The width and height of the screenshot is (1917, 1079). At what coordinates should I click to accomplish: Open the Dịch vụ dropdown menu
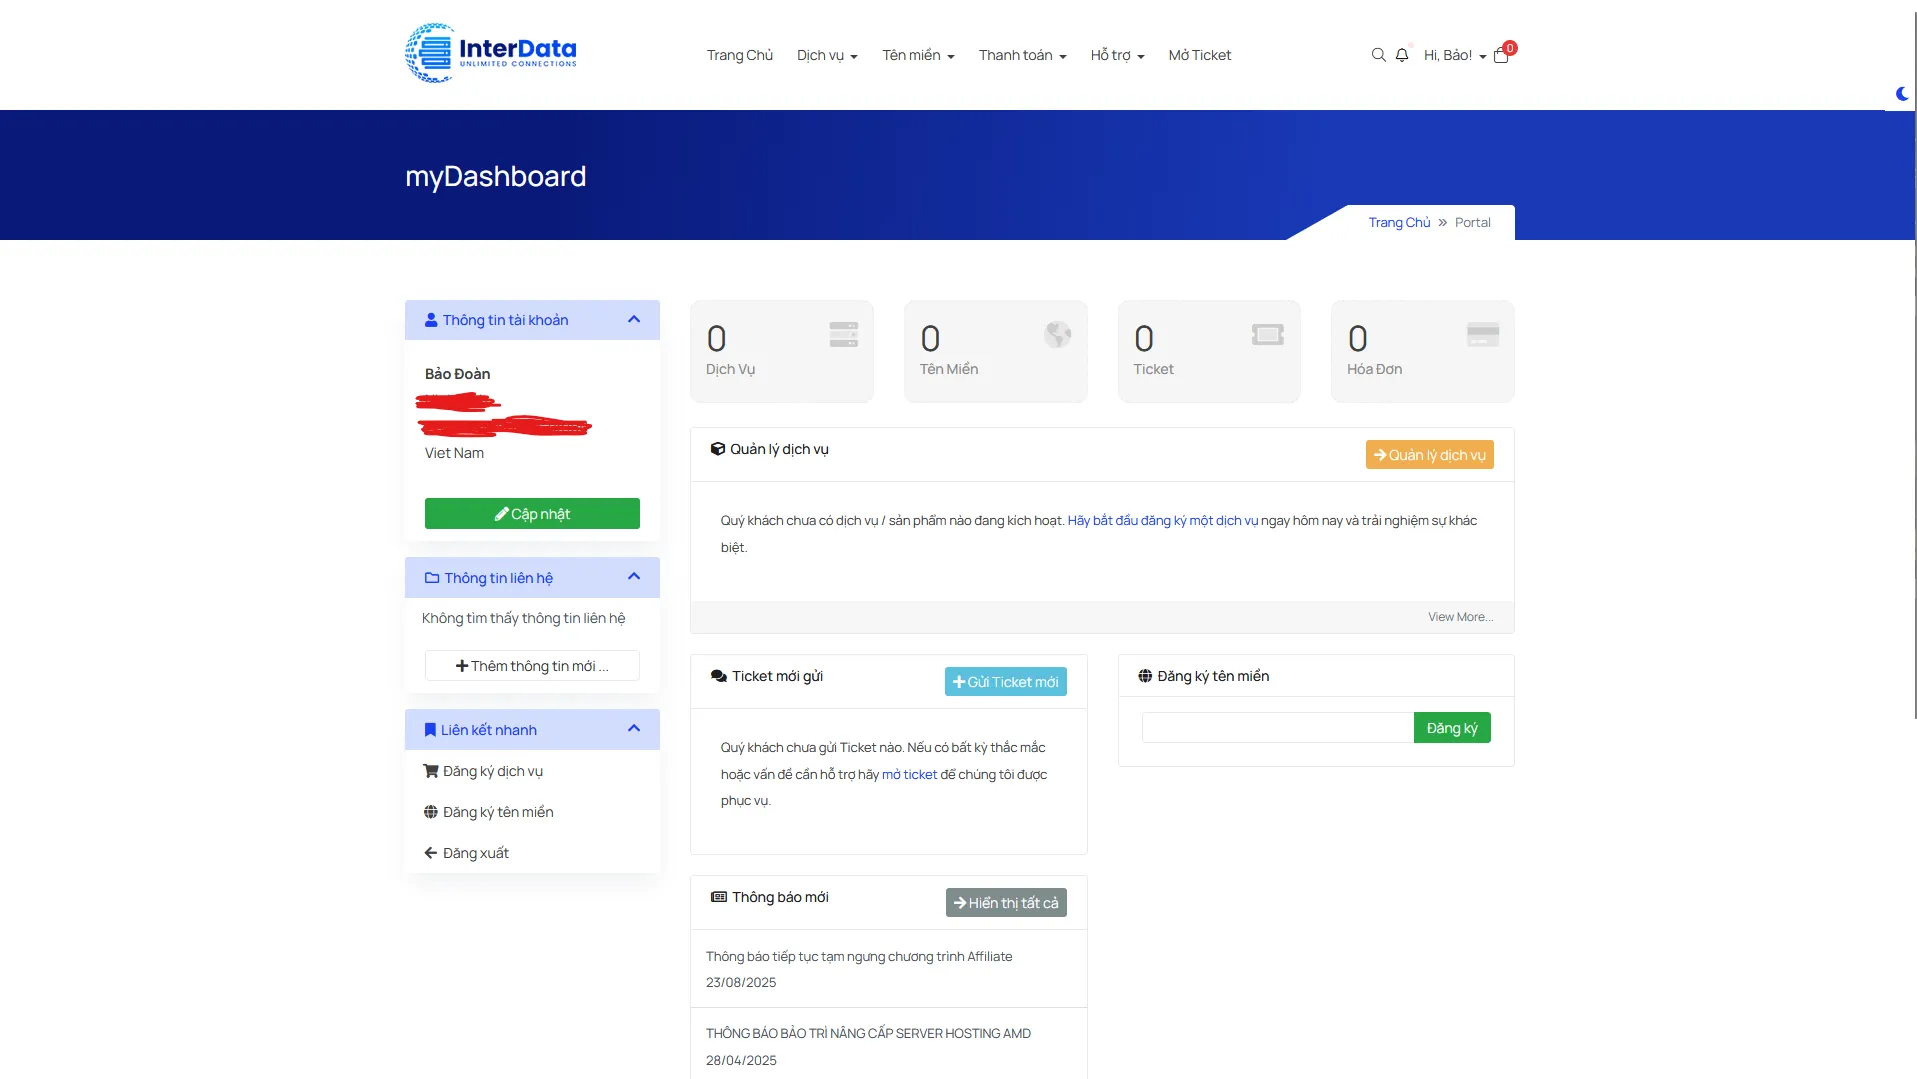tap(827, 55)
